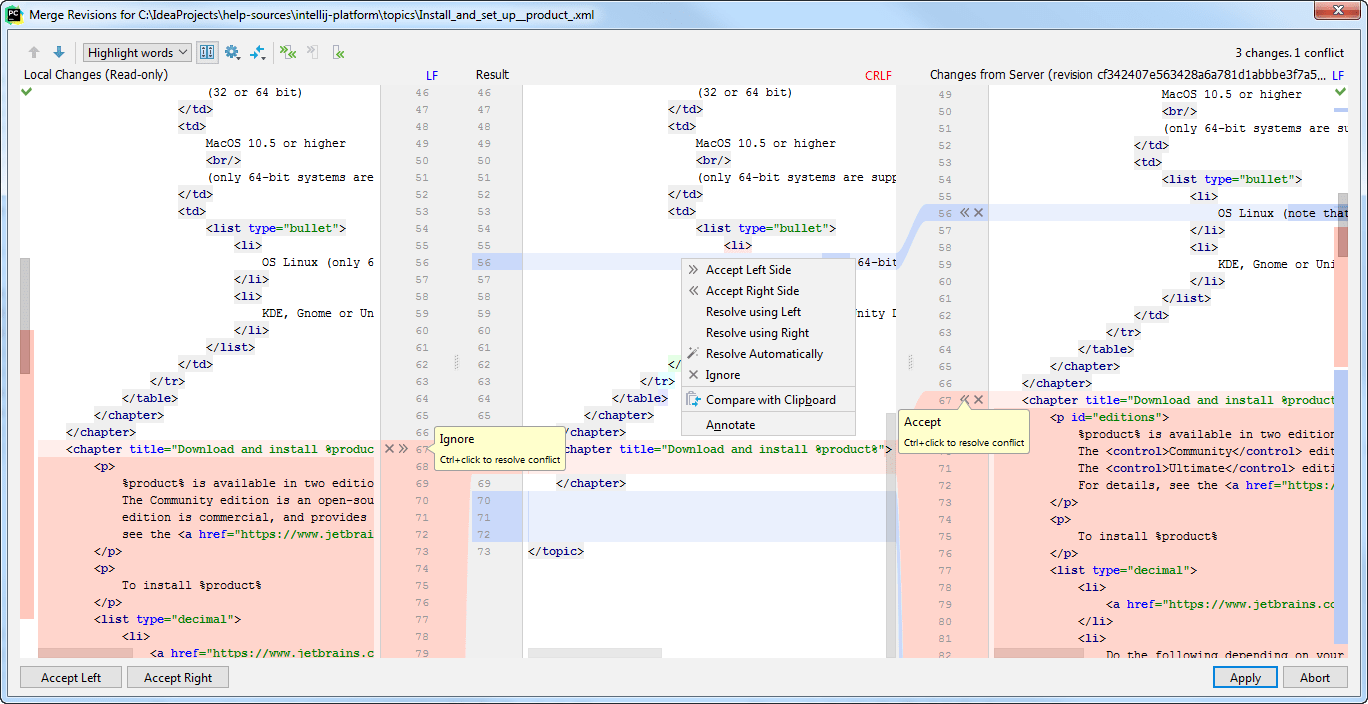Dismiss conflict with X icon near line 67
Screen dimensions: 1368x704
[x=977, y=399]
